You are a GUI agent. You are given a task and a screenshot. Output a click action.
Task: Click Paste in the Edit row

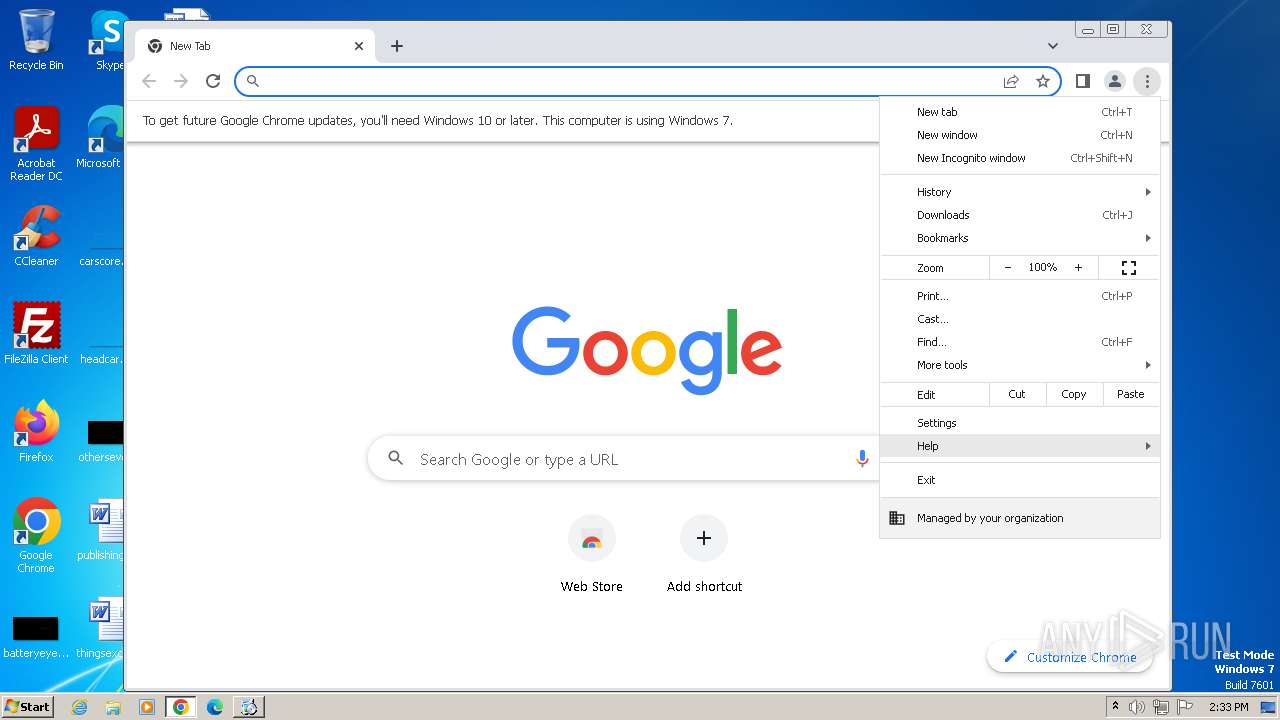(1131, 394)
